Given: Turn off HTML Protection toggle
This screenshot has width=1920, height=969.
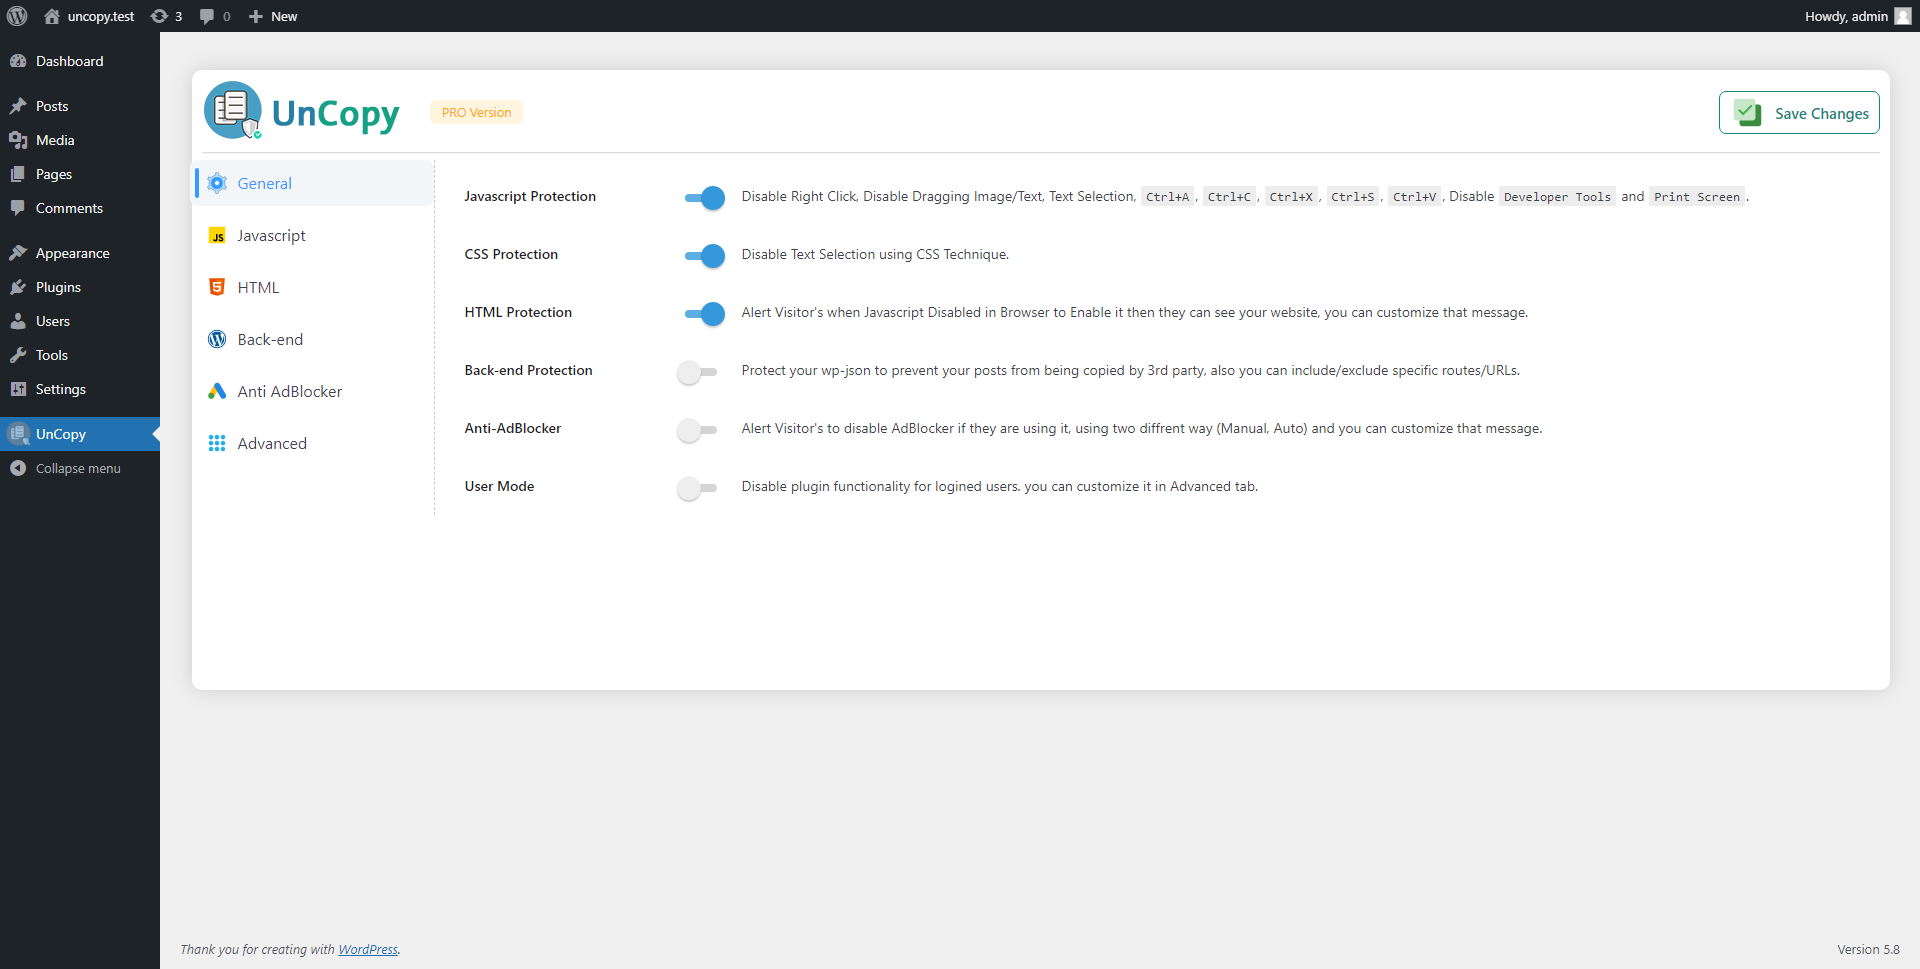Looking at the screenshot, I should (705, 314).
